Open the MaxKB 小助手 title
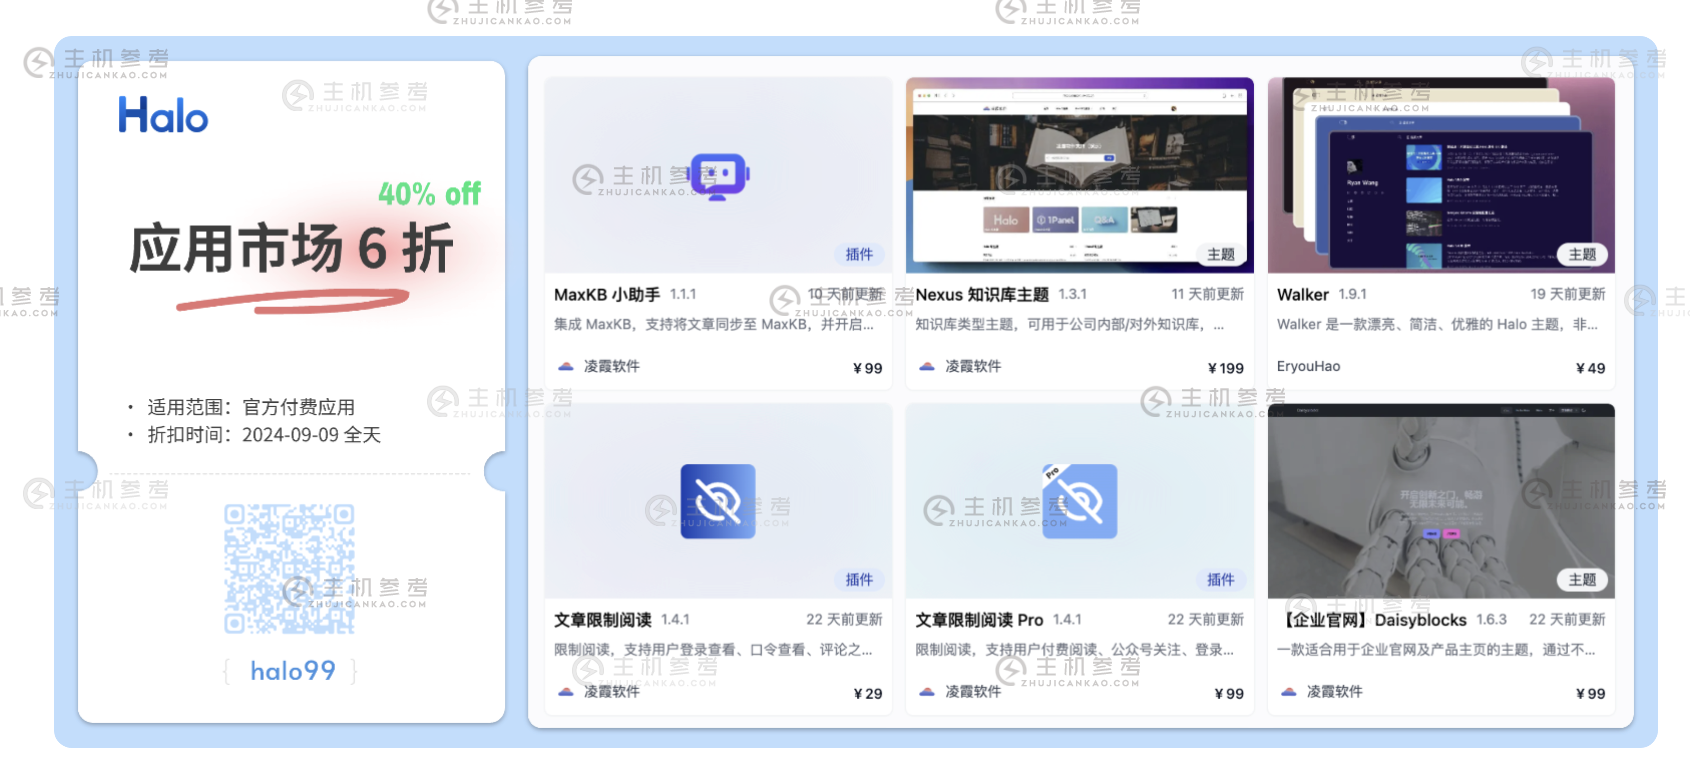 tap(607, 294)
